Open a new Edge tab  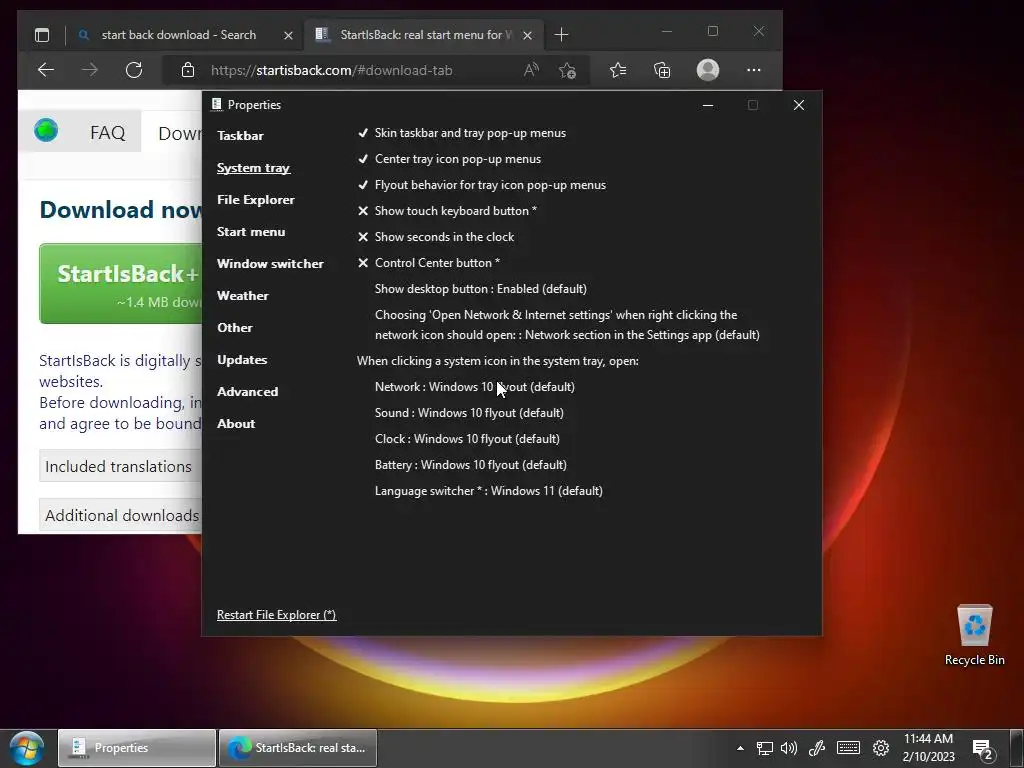tap(562, 35)
